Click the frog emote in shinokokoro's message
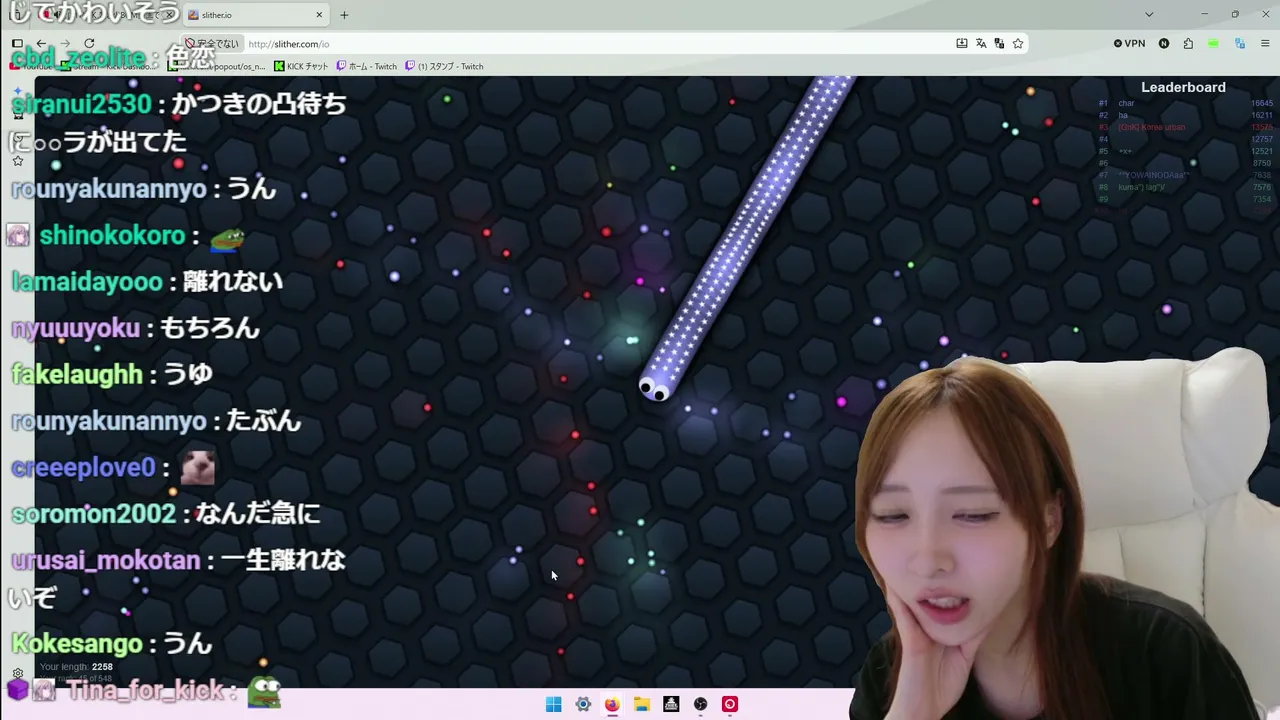The height and width of the screenshot is (720, 1280). coord(227,237)
